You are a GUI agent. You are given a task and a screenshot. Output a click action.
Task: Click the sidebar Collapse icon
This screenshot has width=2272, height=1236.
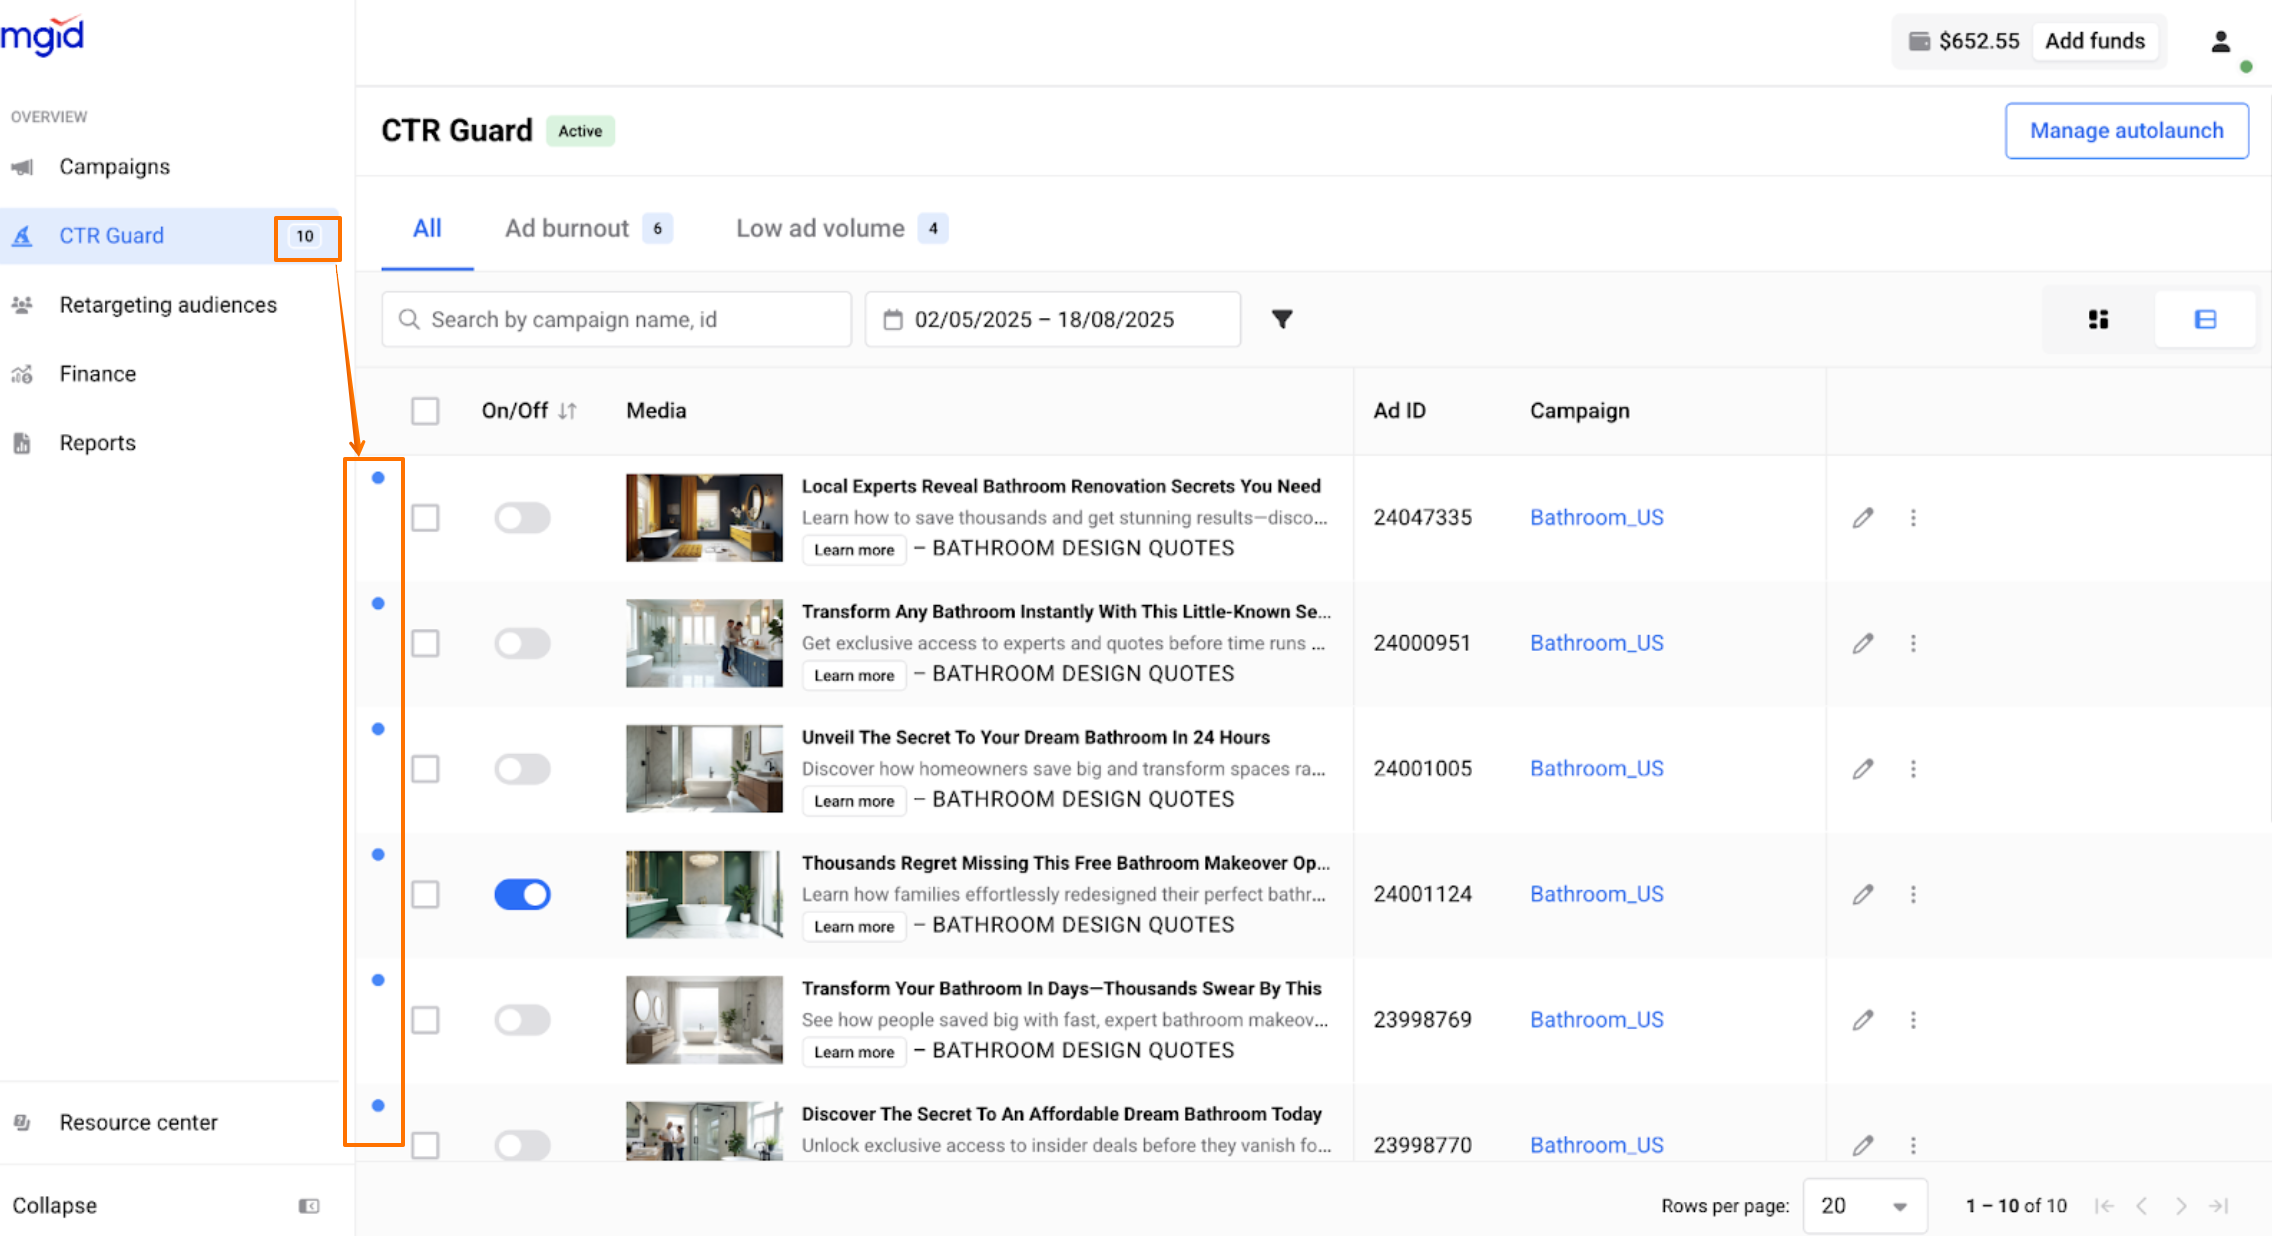[x=309, y=1206]
